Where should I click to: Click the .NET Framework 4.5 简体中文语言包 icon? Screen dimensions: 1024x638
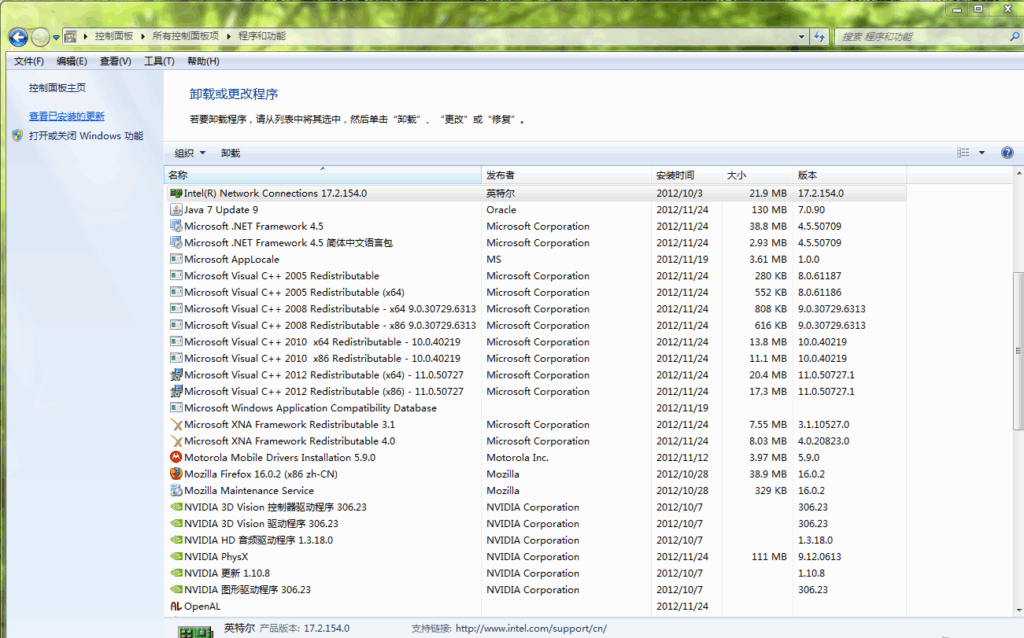176,242
